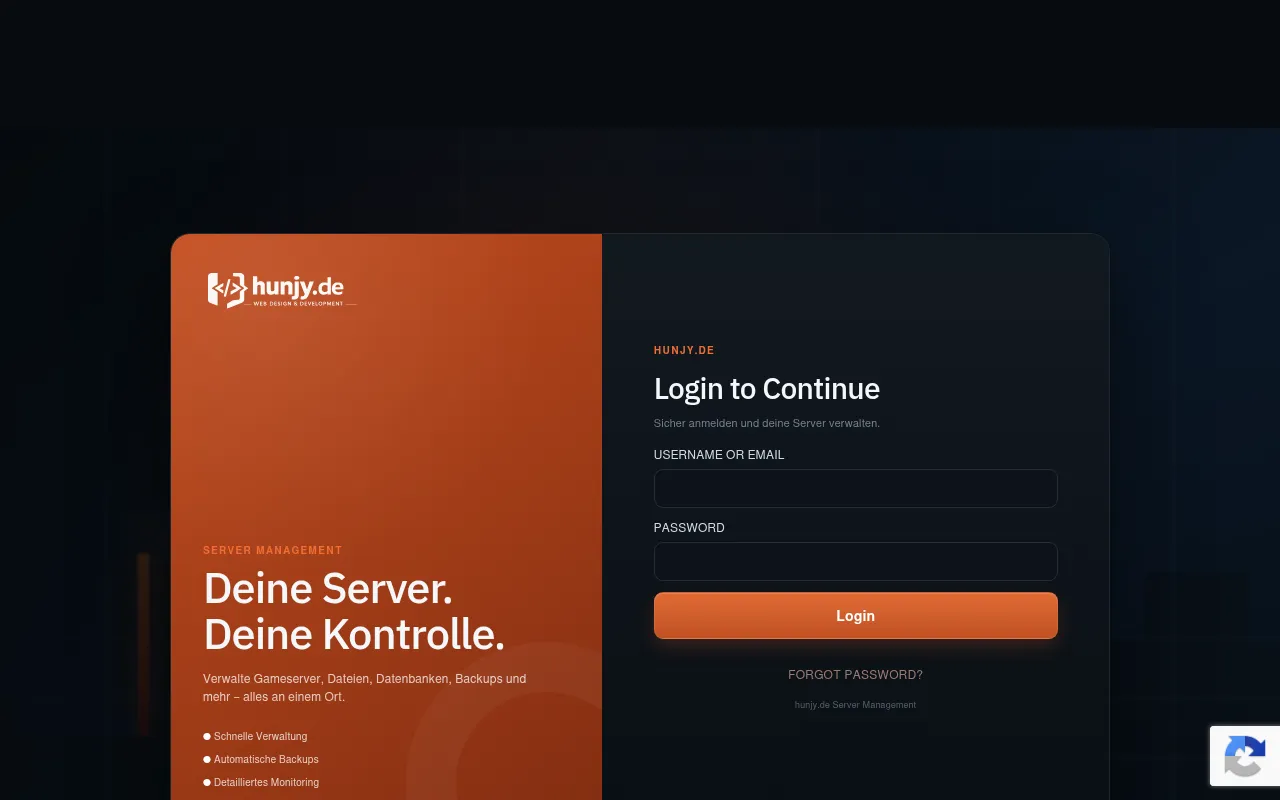Screen dimensions: 1280x800
Task: Focus the Username or Email field
Action: [855, 489]
